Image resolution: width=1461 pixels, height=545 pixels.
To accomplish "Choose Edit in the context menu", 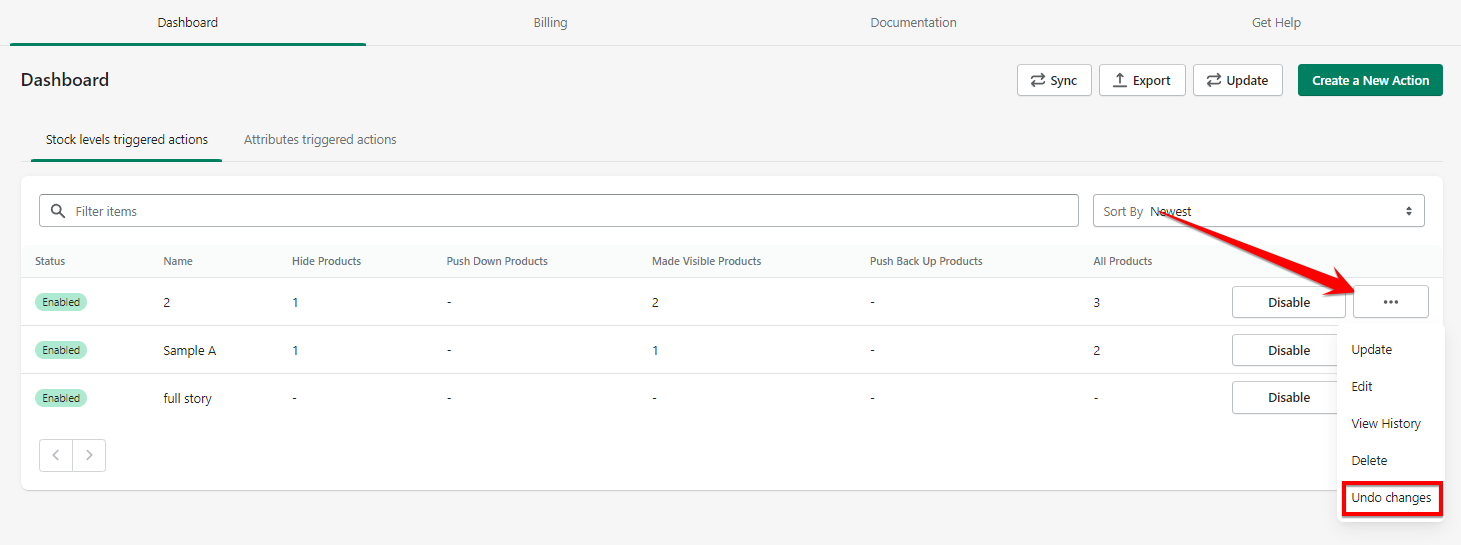I will [x=1362, y=386].
